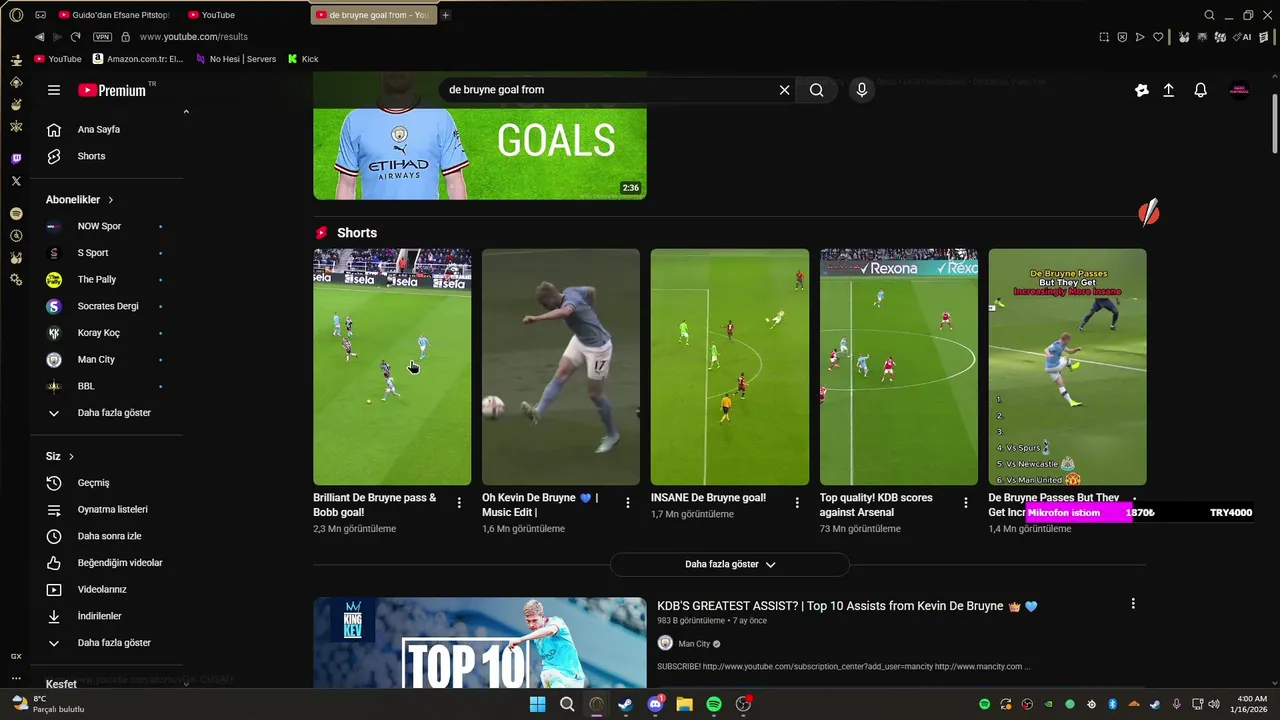The height and width of the screenshot is (720, 1280).
Task: Go to the YouTube Premium logo home
Action: coord(112,90)
